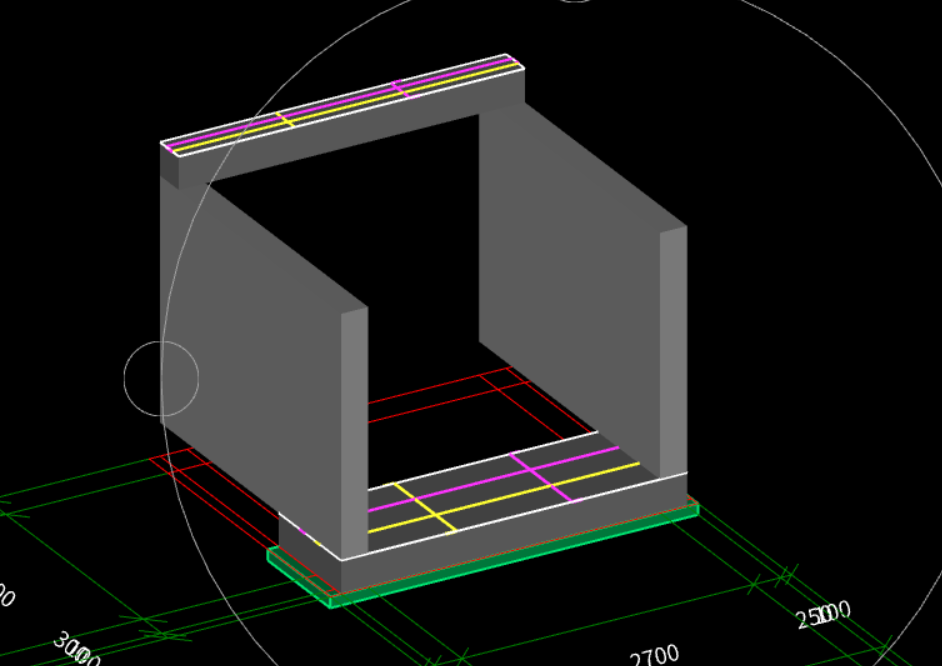Select the long yellow line on the floor slab

503,498
